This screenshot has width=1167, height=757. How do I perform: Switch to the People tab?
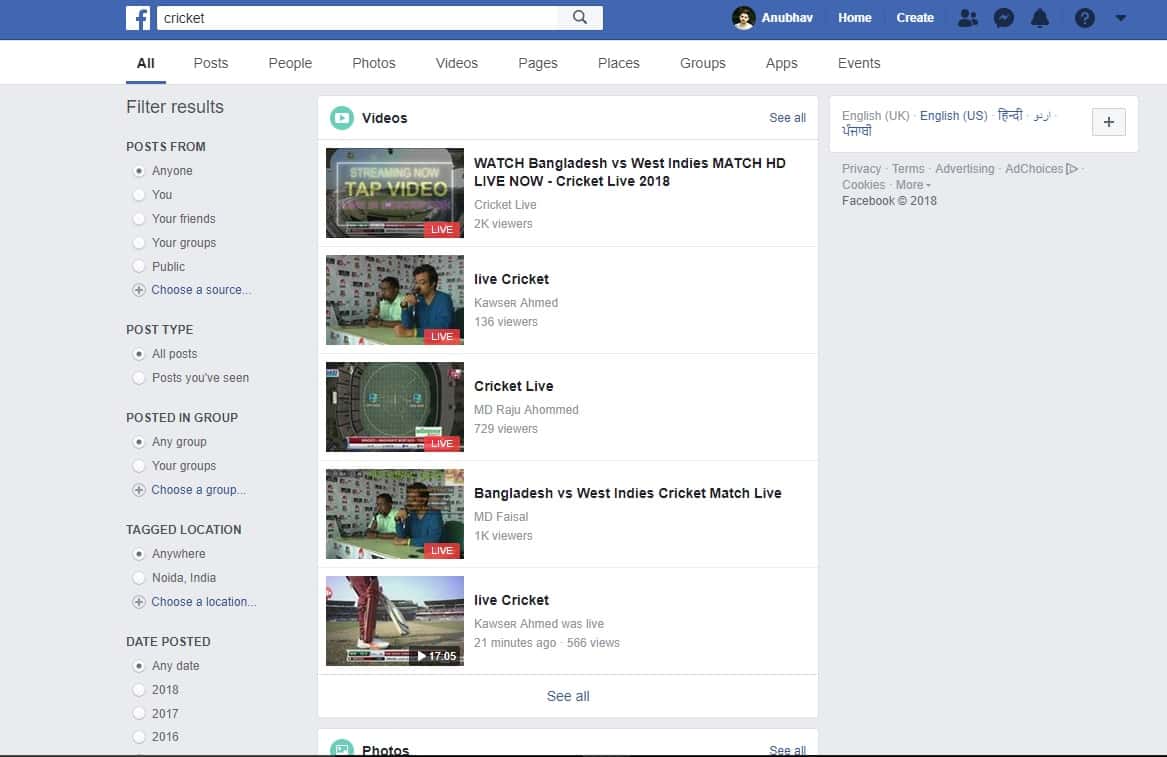290,63
